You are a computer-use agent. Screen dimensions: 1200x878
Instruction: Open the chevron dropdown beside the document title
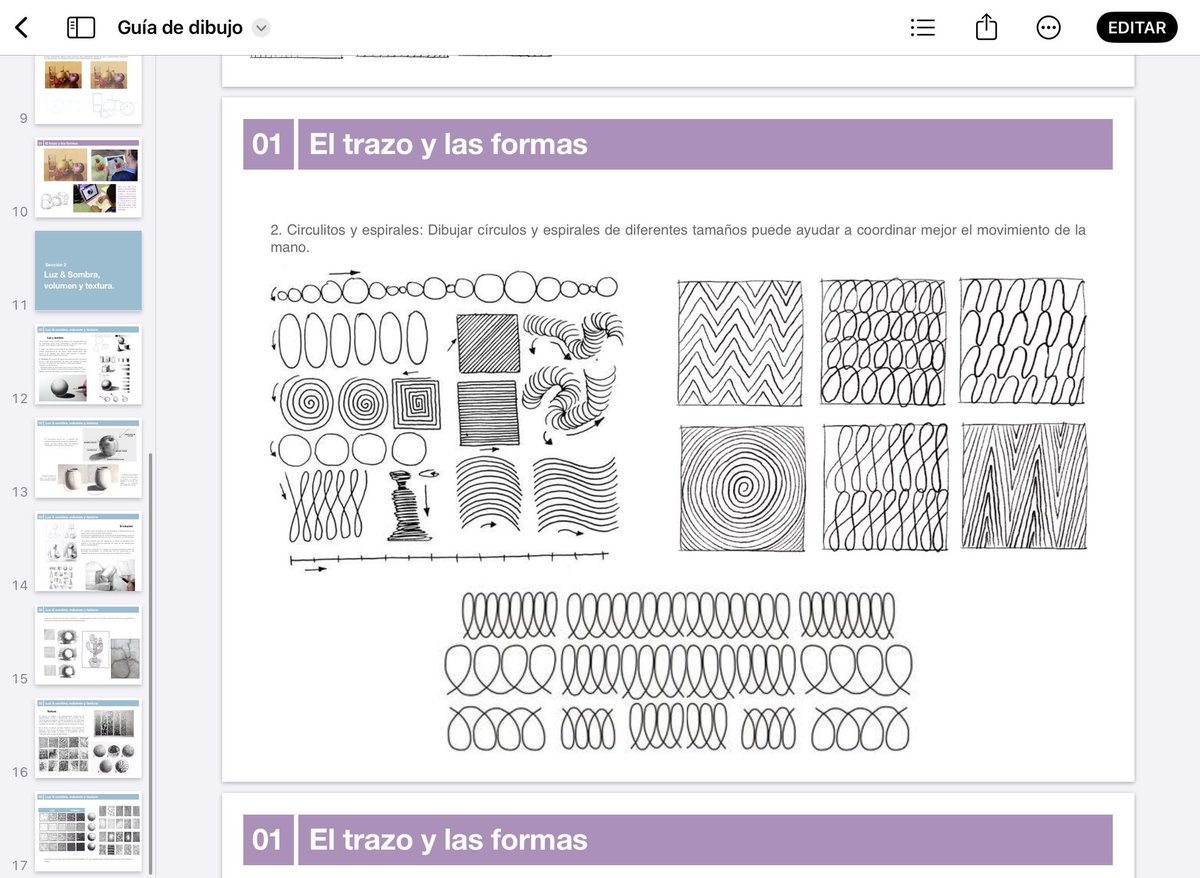(x=260, y=28)
